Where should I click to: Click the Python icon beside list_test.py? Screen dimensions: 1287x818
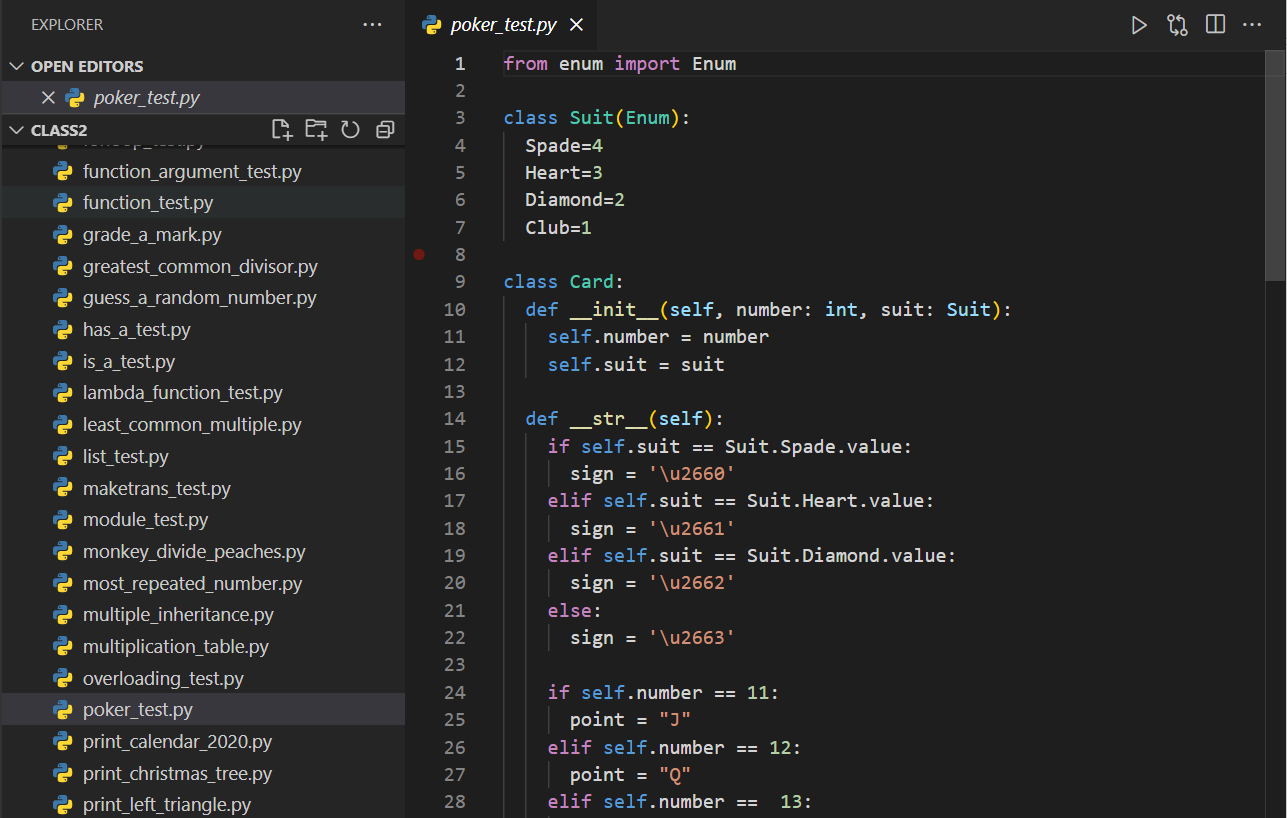63,457
